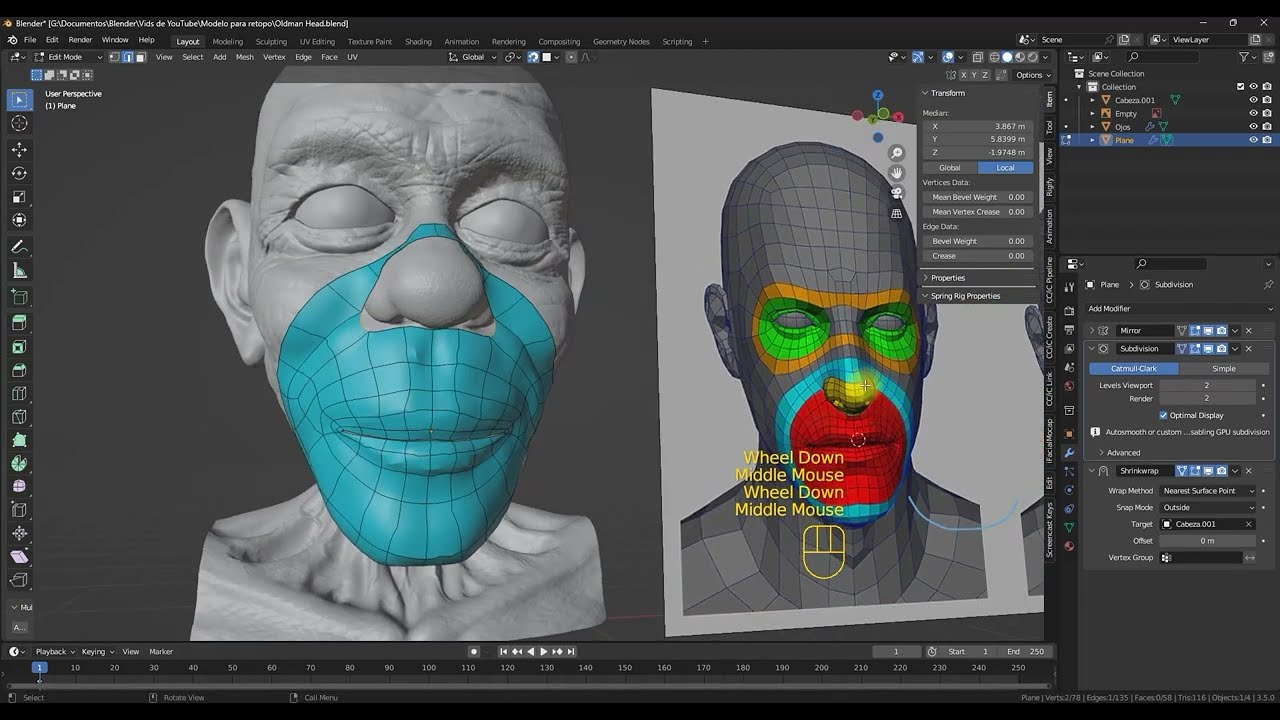Switch to the UV Editing workspace

[x=317, y=42]
